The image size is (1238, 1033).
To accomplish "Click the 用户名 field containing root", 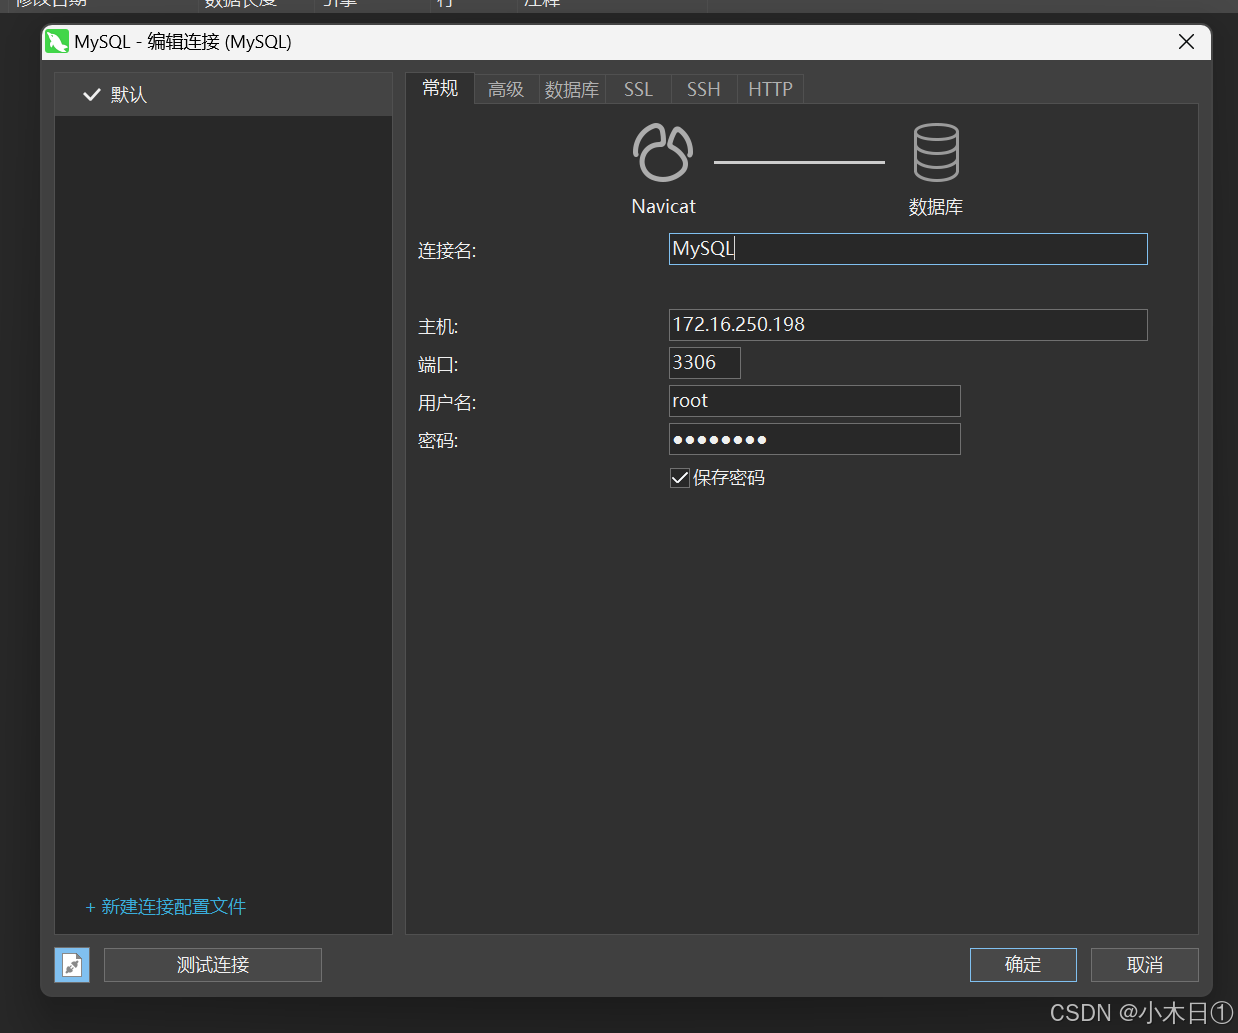I will pyautogui.click(x=815, y=401).
